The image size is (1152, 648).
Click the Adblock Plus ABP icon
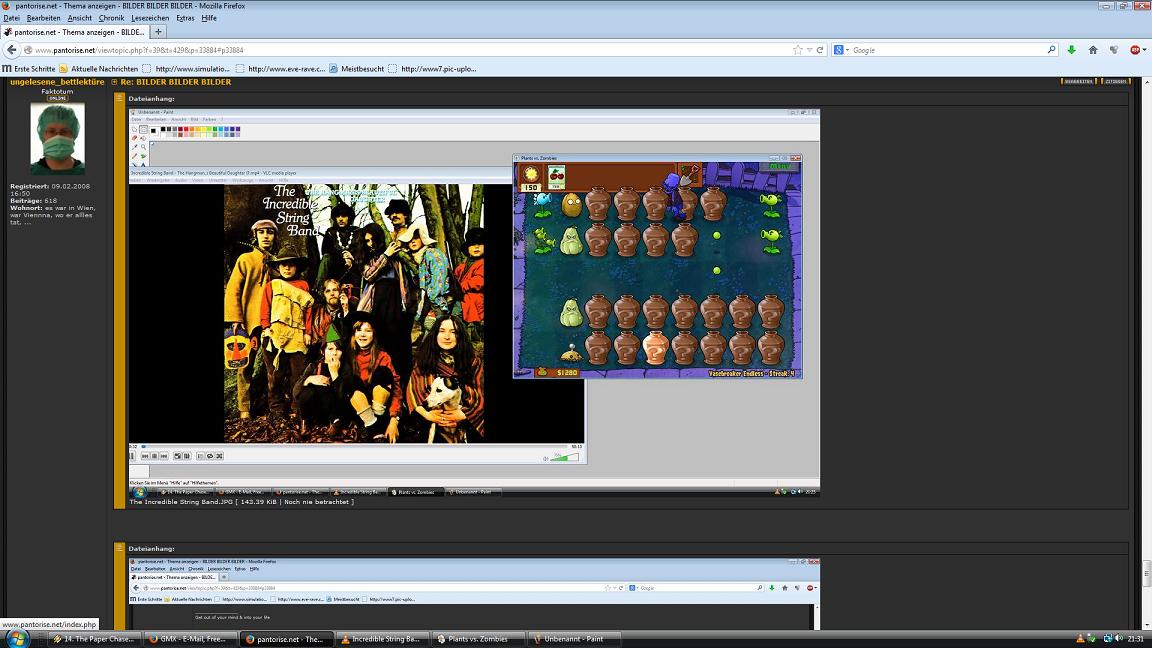1136,50
